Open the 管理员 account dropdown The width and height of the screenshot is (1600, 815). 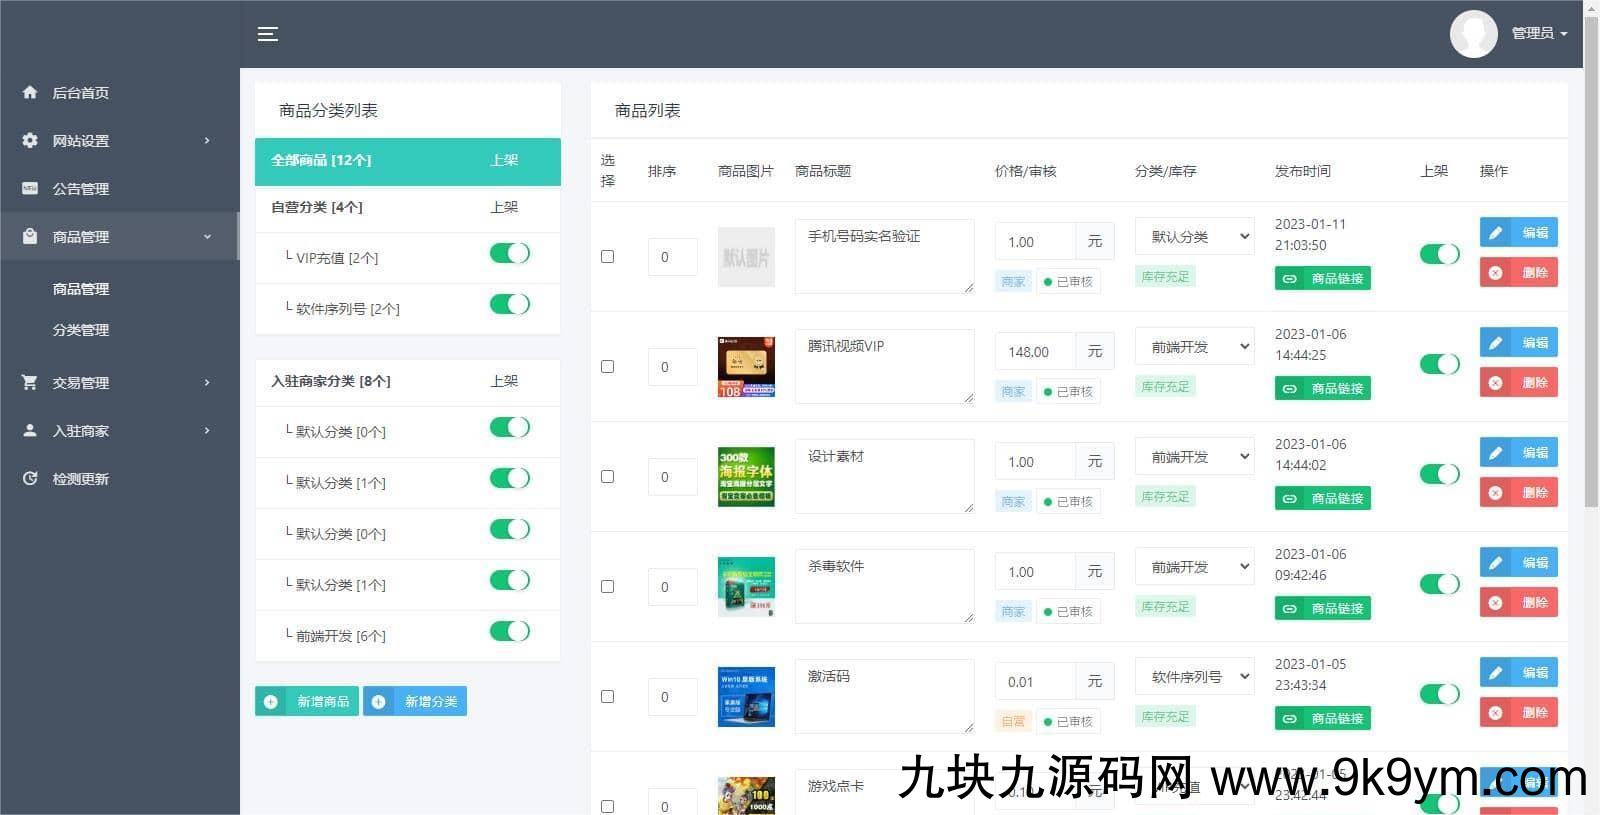coord(1539,34)
